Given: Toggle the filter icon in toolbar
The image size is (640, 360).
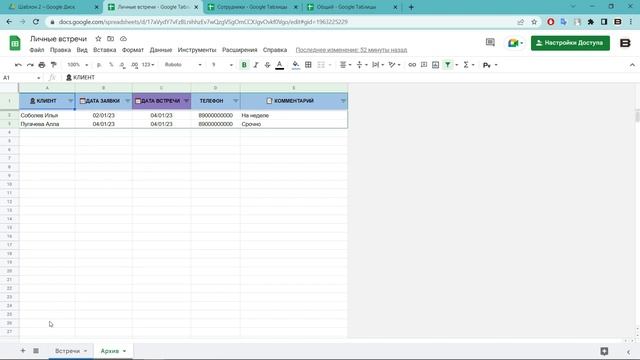Looking at the screenshot, I should [448, 65].
